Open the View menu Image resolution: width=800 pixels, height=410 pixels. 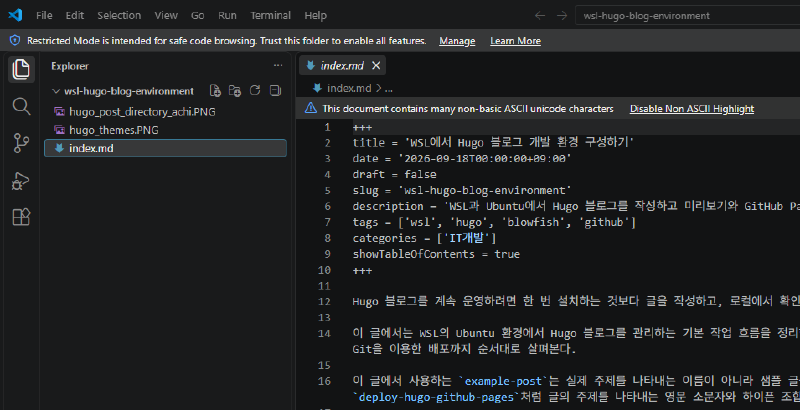tap(166, 15)
